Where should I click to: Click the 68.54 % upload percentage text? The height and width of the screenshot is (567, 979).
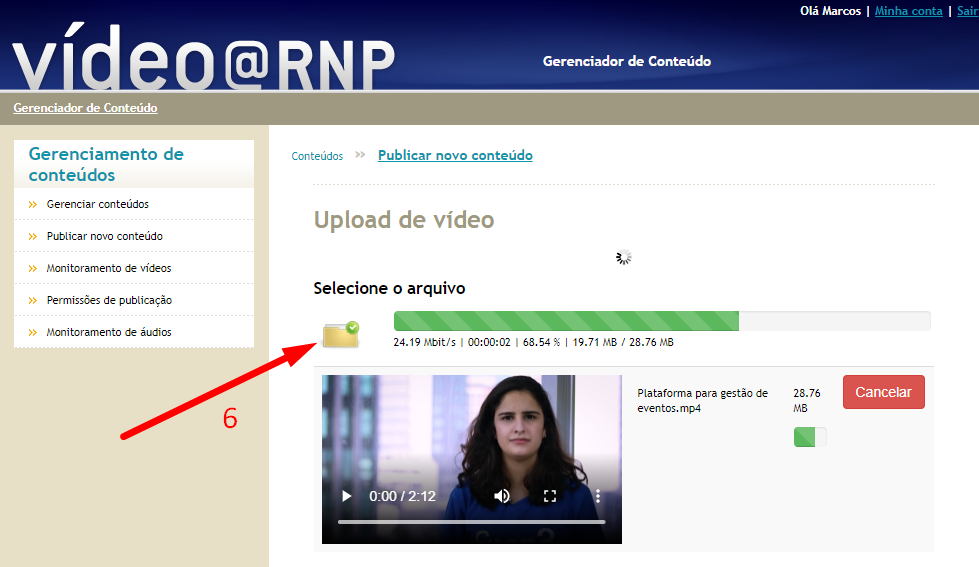click(541, 342)
